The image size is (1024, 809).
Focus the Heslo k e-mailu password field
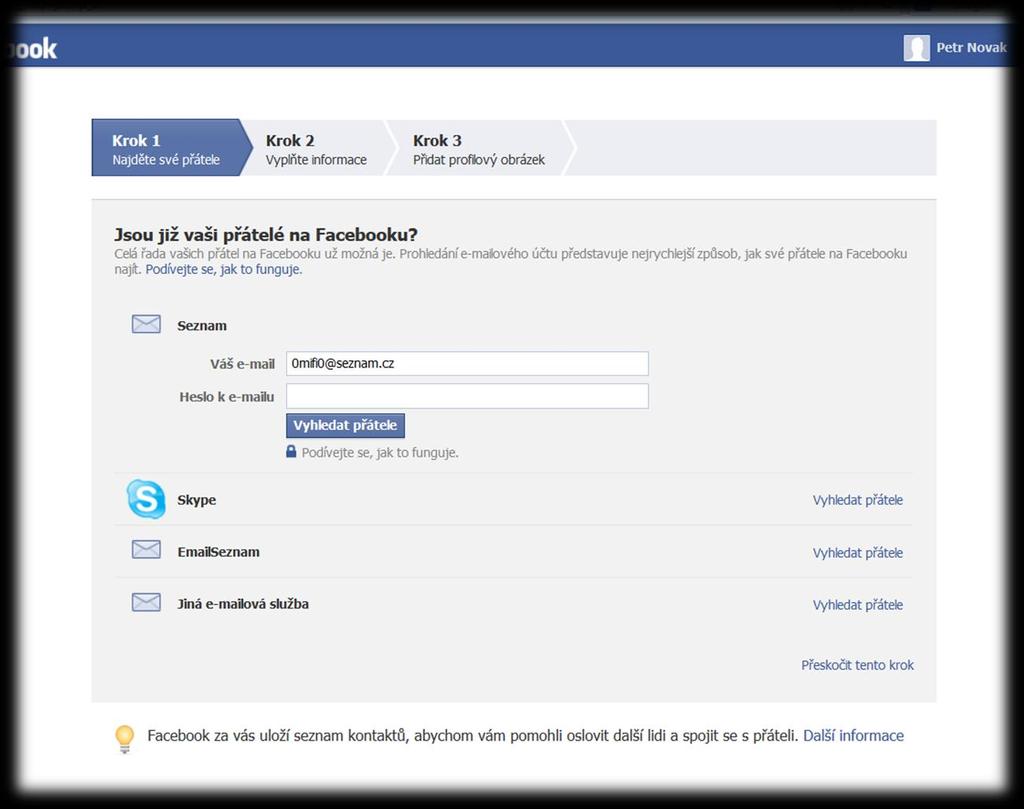[x=468, y=396]
